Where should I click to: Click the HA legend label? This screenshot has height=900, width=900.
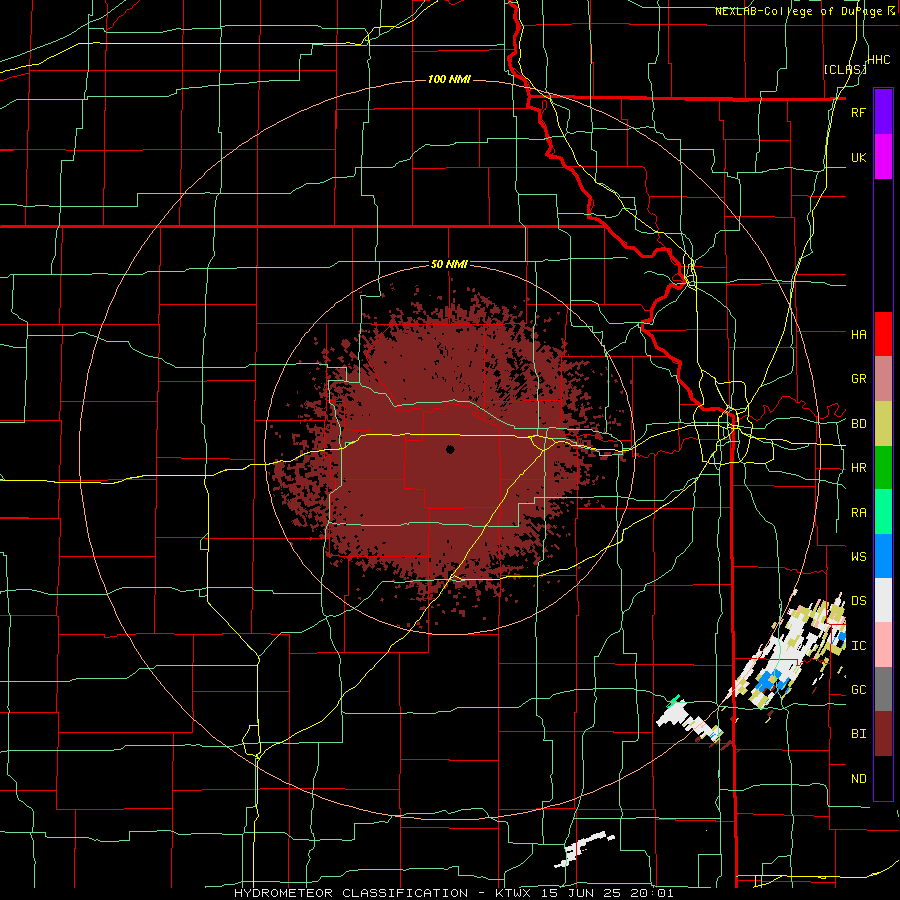[x=858, y=334]
